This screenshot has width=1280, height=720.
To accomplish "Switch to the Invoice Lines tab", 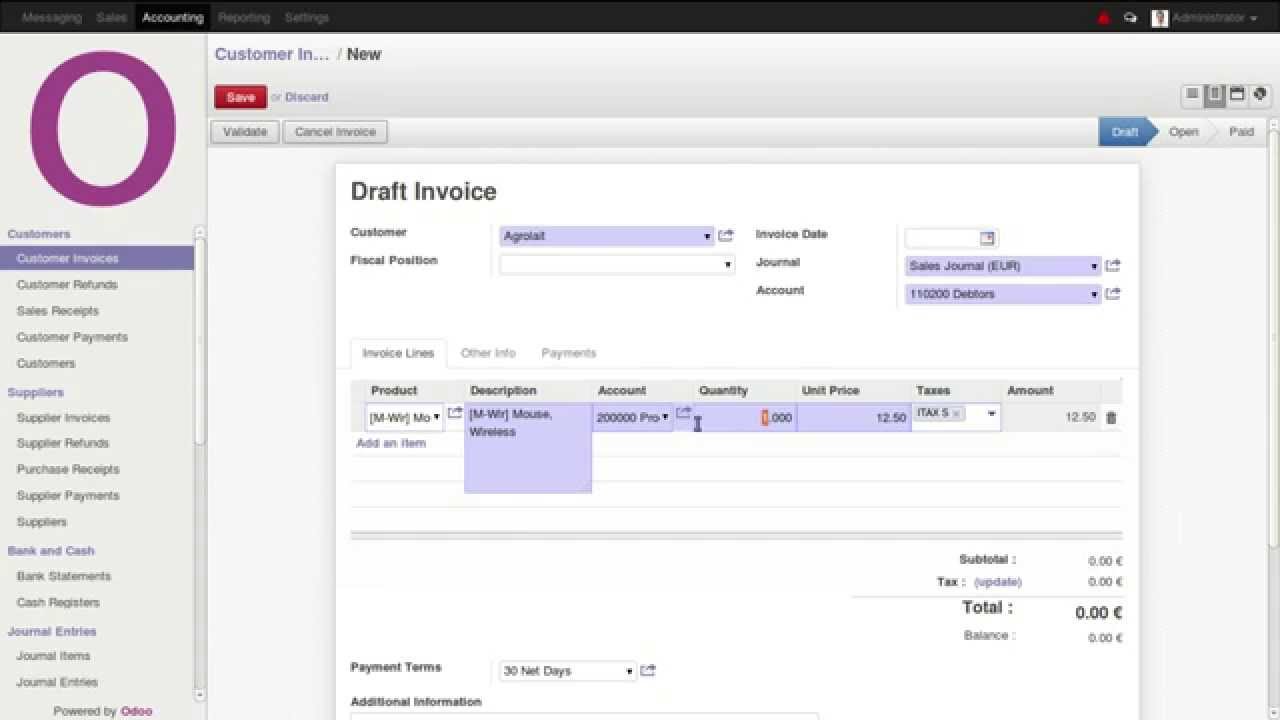I will tap(398, 353).
